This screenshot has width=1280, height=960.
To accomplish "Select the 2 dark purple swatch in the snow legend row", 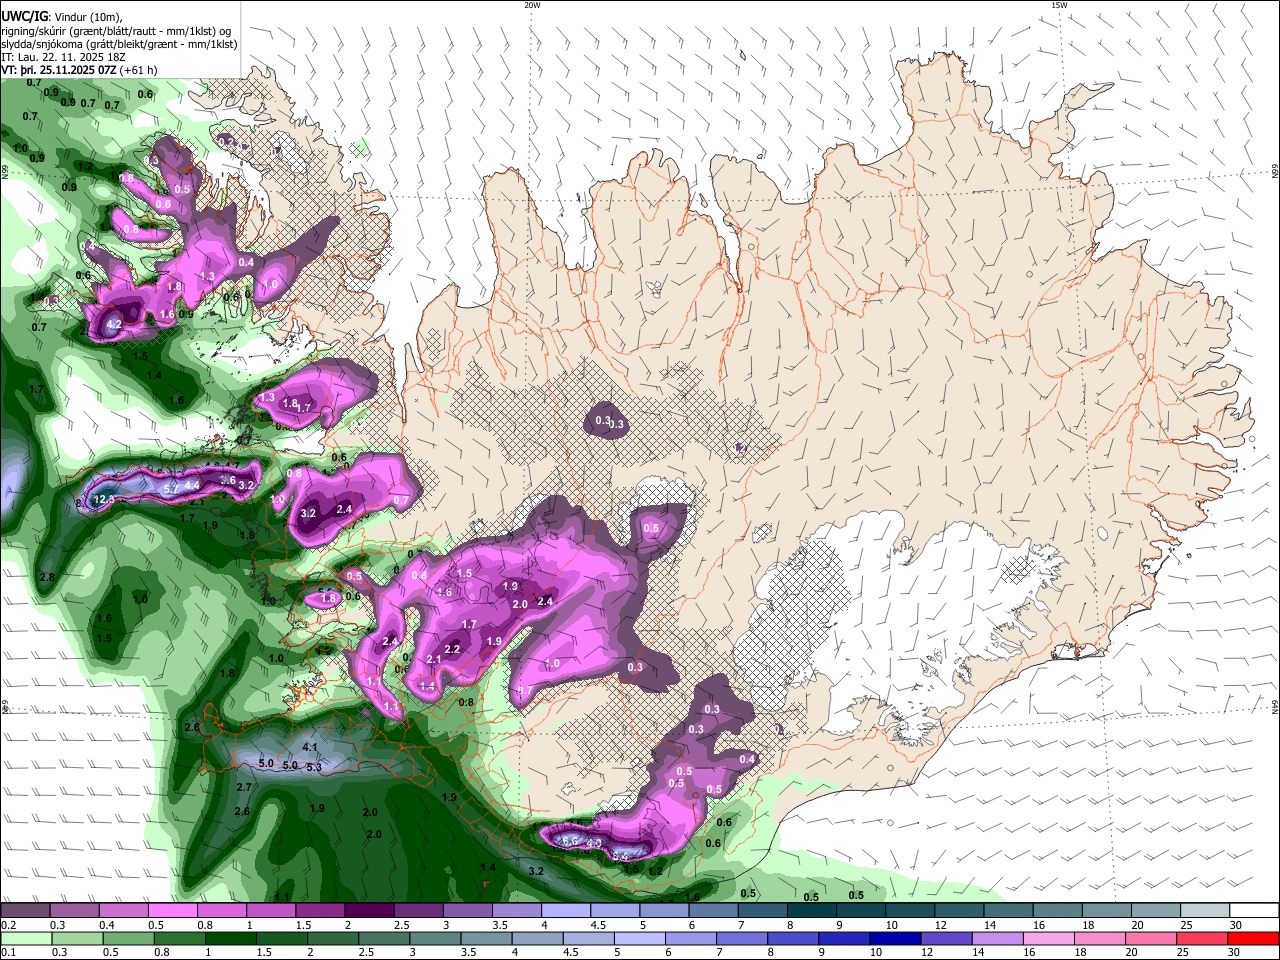I will pyautogui.click(x=368, y=911).
